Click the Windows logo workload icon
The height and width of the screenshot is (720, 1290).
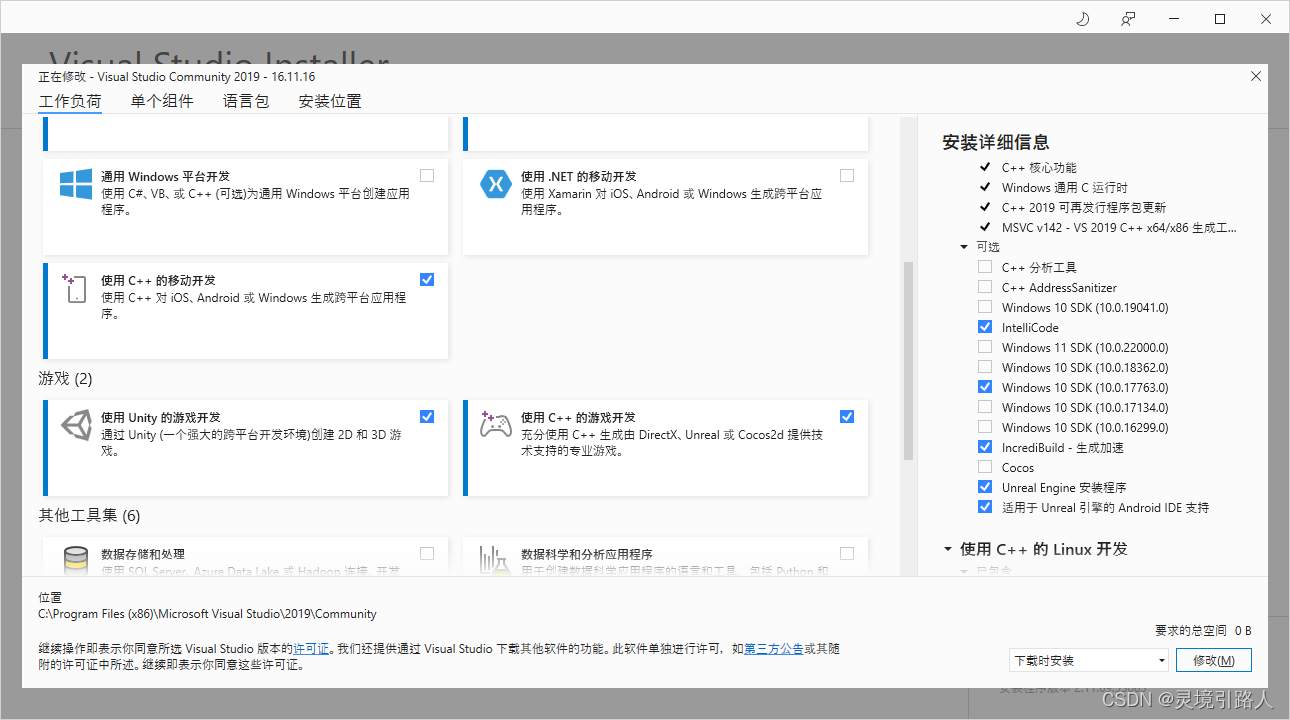tap(76, 184)
